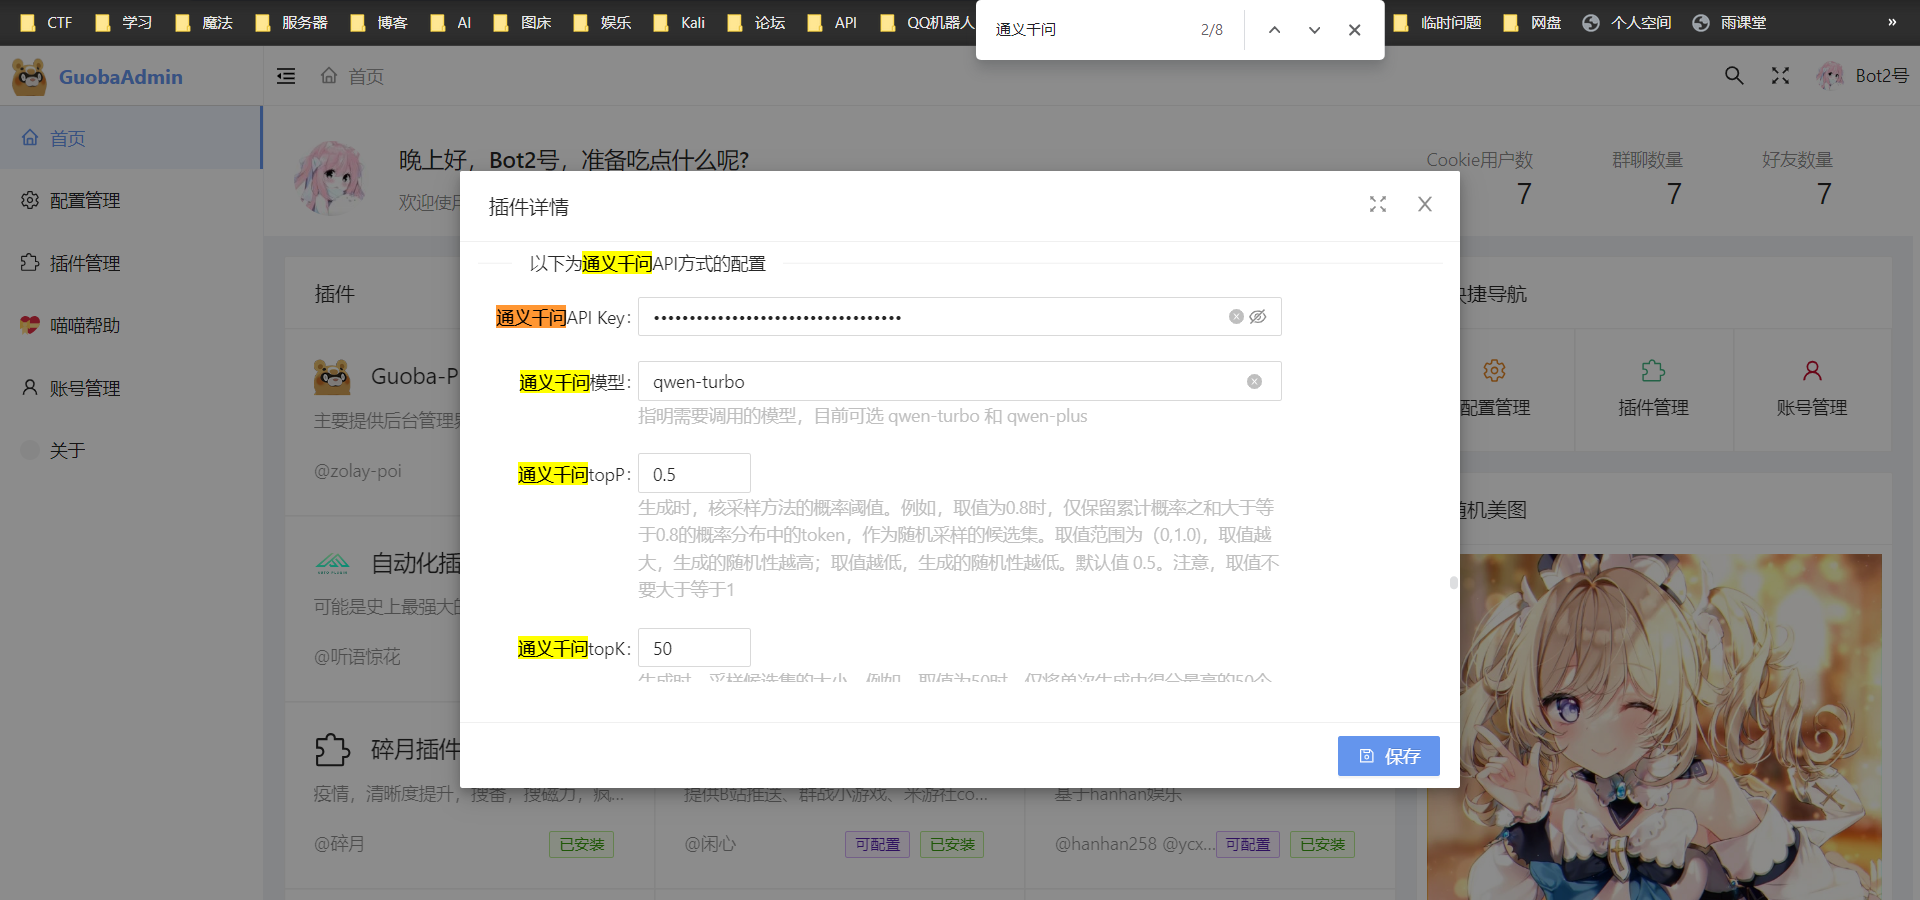Collapse the sidebar menu toggle
This screenshot has width=1920, height=900.
[x=286, y=76]
